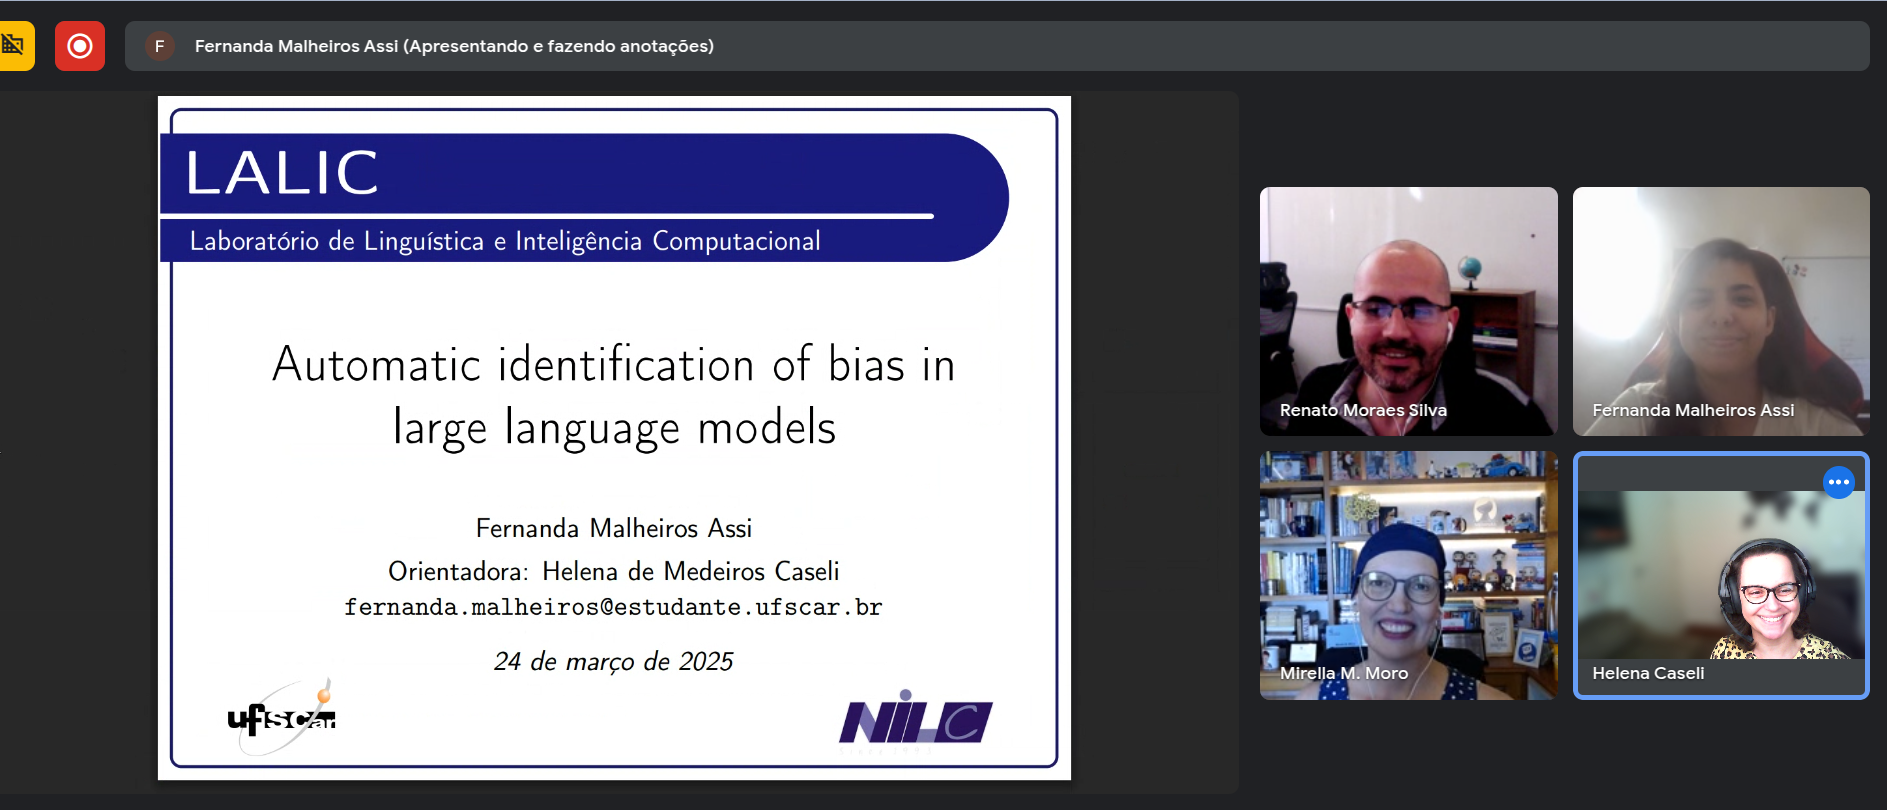The height and width of the screenshot is (810, 1887).
Task: Click the red recording indicator icon
Action: tap(80, 46)
